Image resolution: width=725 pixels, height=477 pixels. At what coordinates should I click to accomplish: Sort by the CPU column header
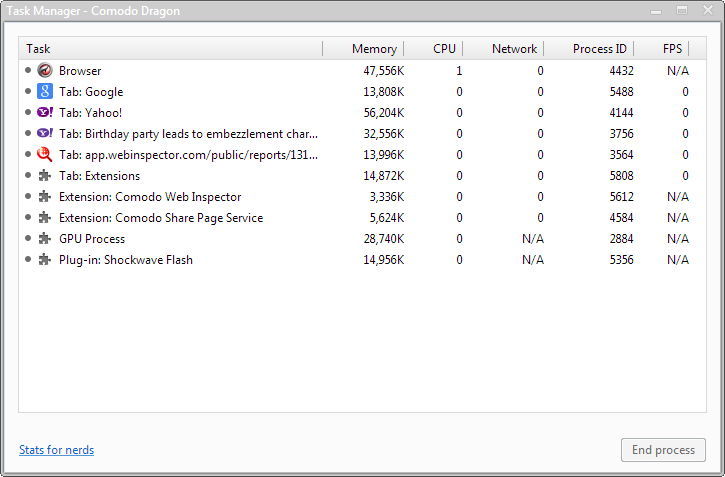[x=434, y=49]
